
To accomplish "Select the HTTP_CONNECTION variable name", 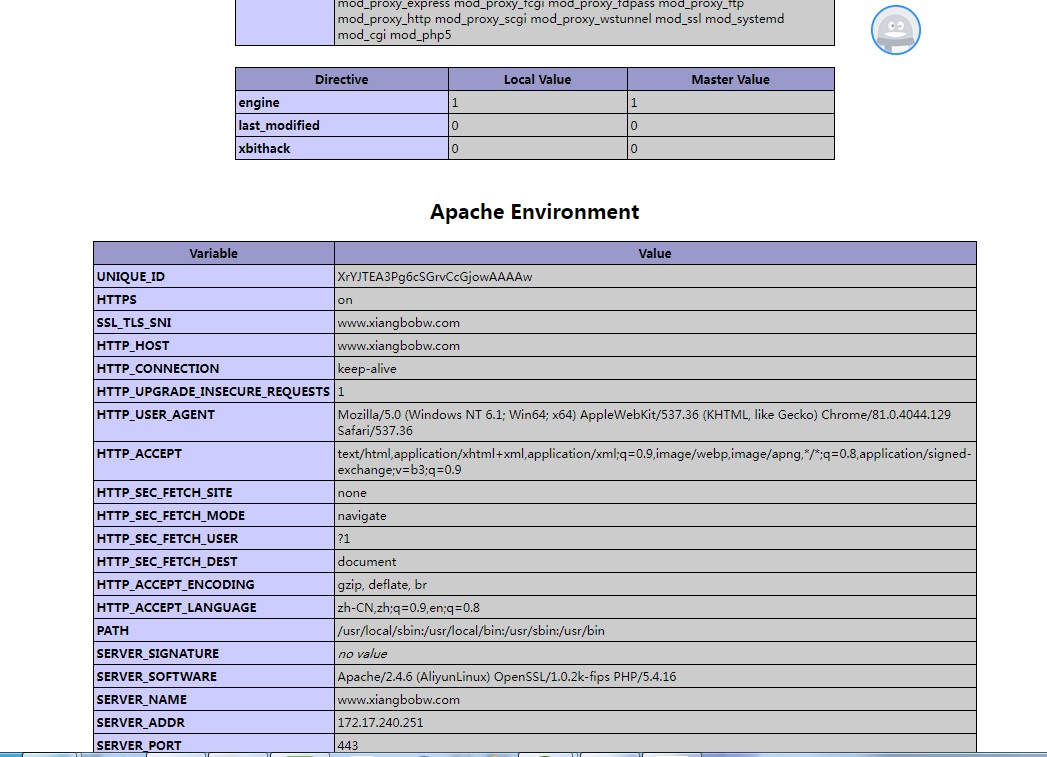I will point(158,368).
